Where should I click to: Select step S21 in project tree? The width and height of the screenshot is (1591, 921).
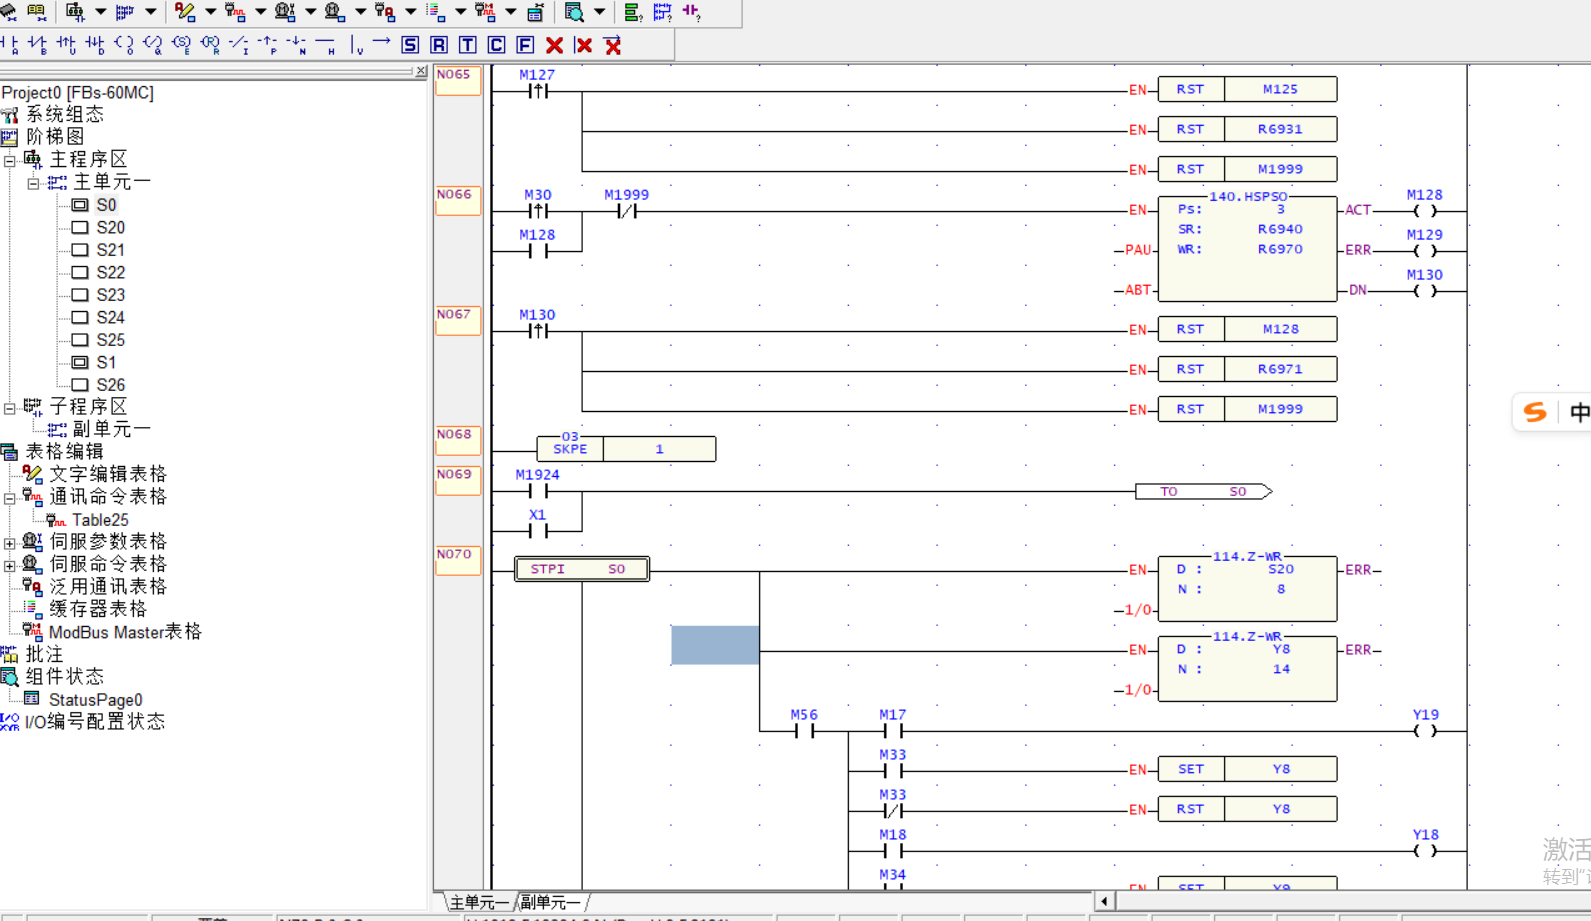pos(110,250)
